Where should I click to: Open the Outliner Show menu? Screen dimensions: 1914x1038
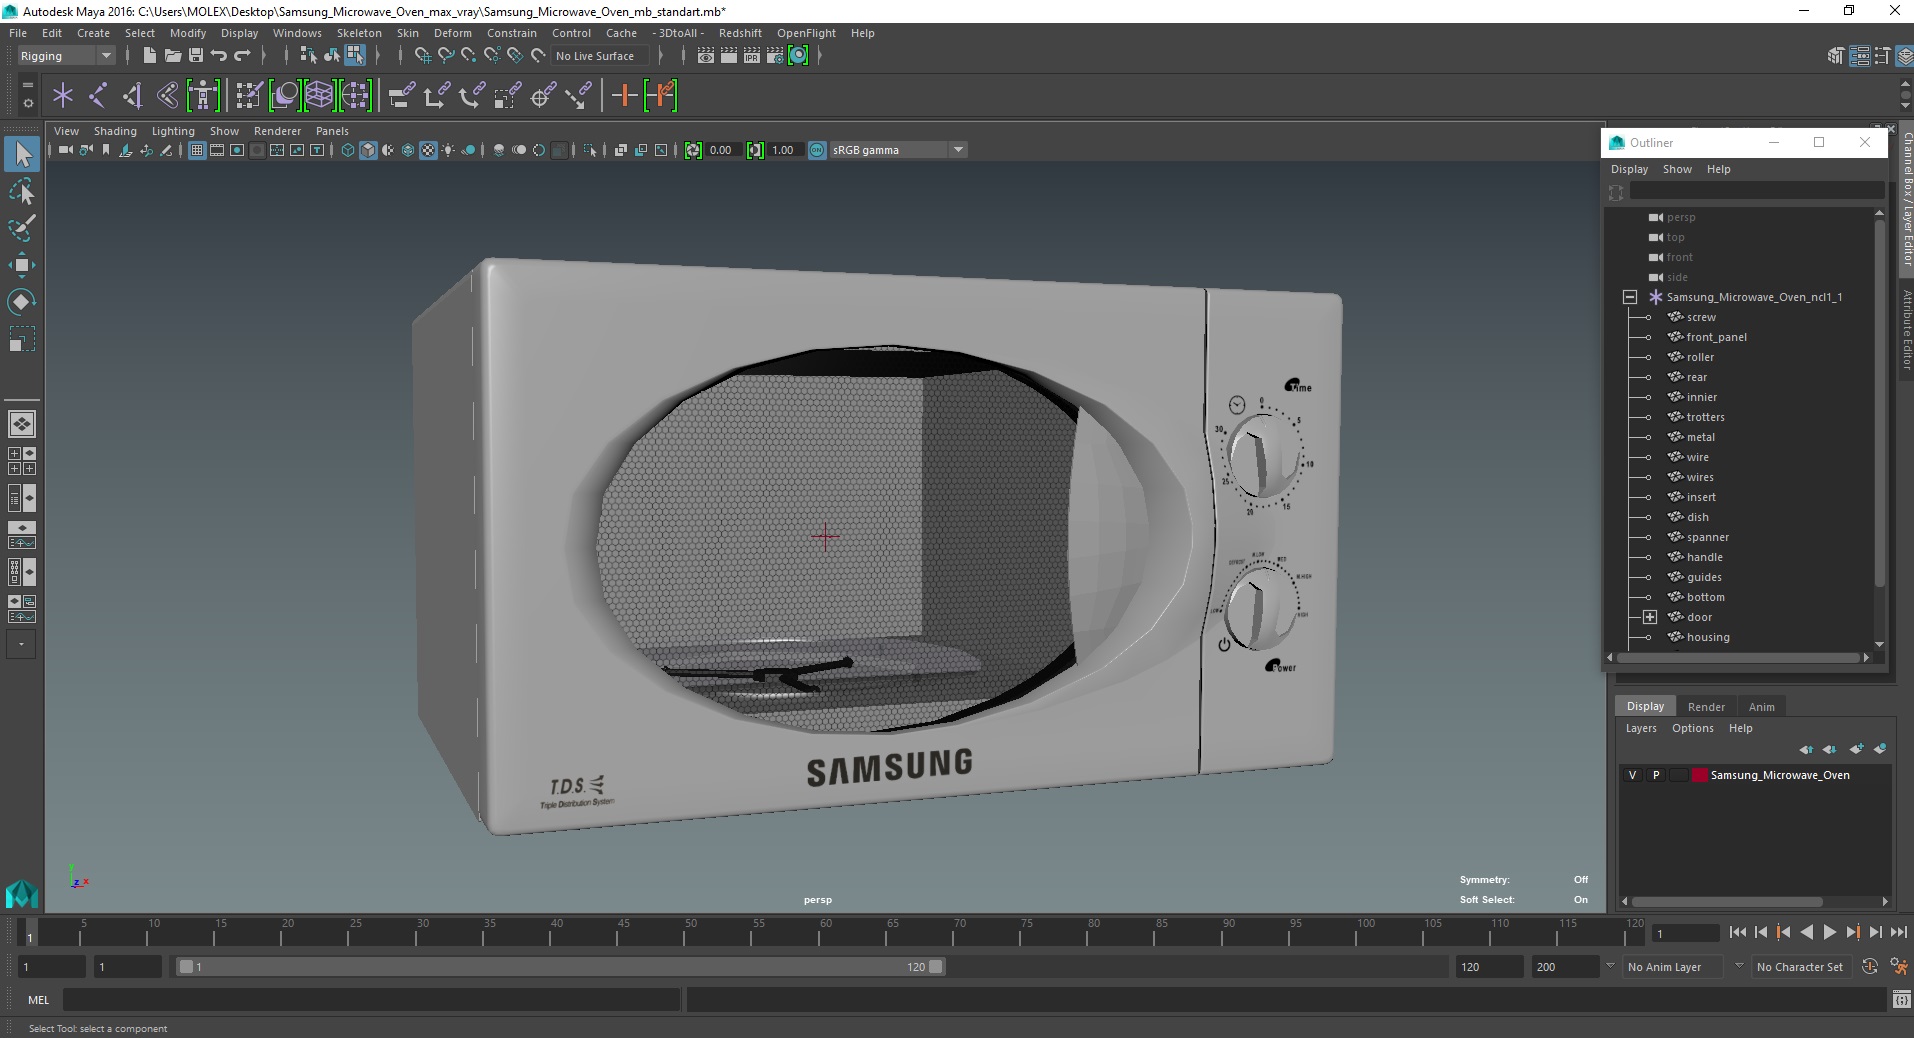pyautogui.click(x=1677, y=169)
